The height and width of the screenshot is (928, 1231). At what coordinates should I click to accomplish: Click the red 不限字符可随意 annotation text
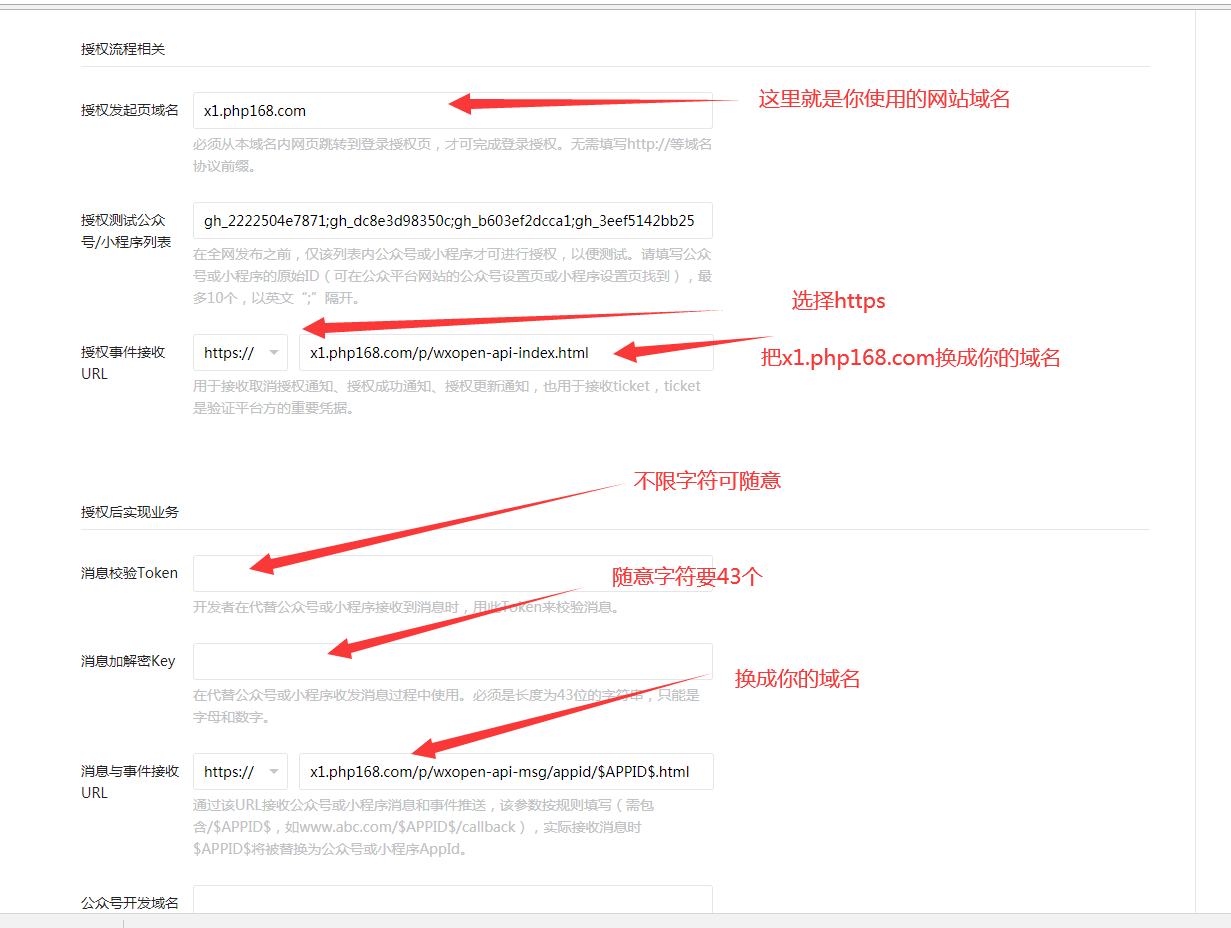pos(707,481)
